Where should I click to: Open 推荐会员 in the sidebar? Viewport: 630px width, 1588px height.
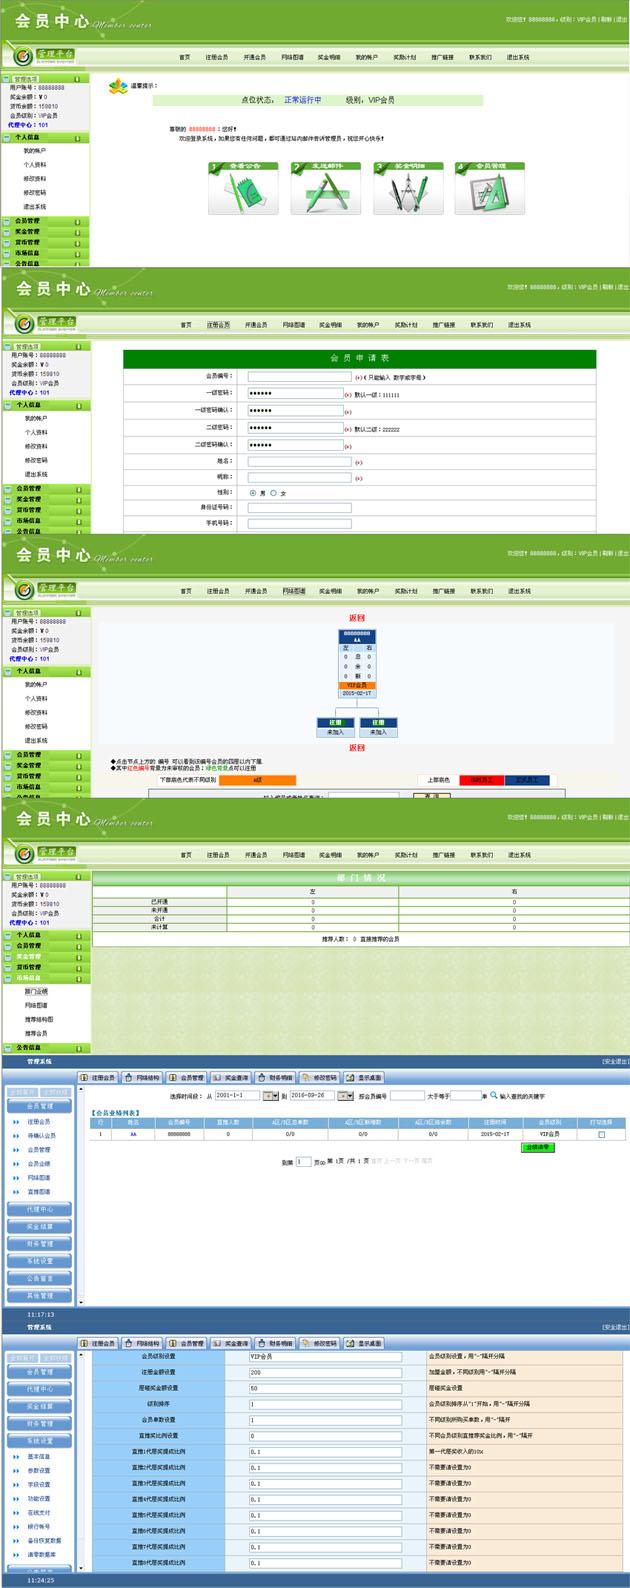pyautogui.click(x=36, y=1033)
